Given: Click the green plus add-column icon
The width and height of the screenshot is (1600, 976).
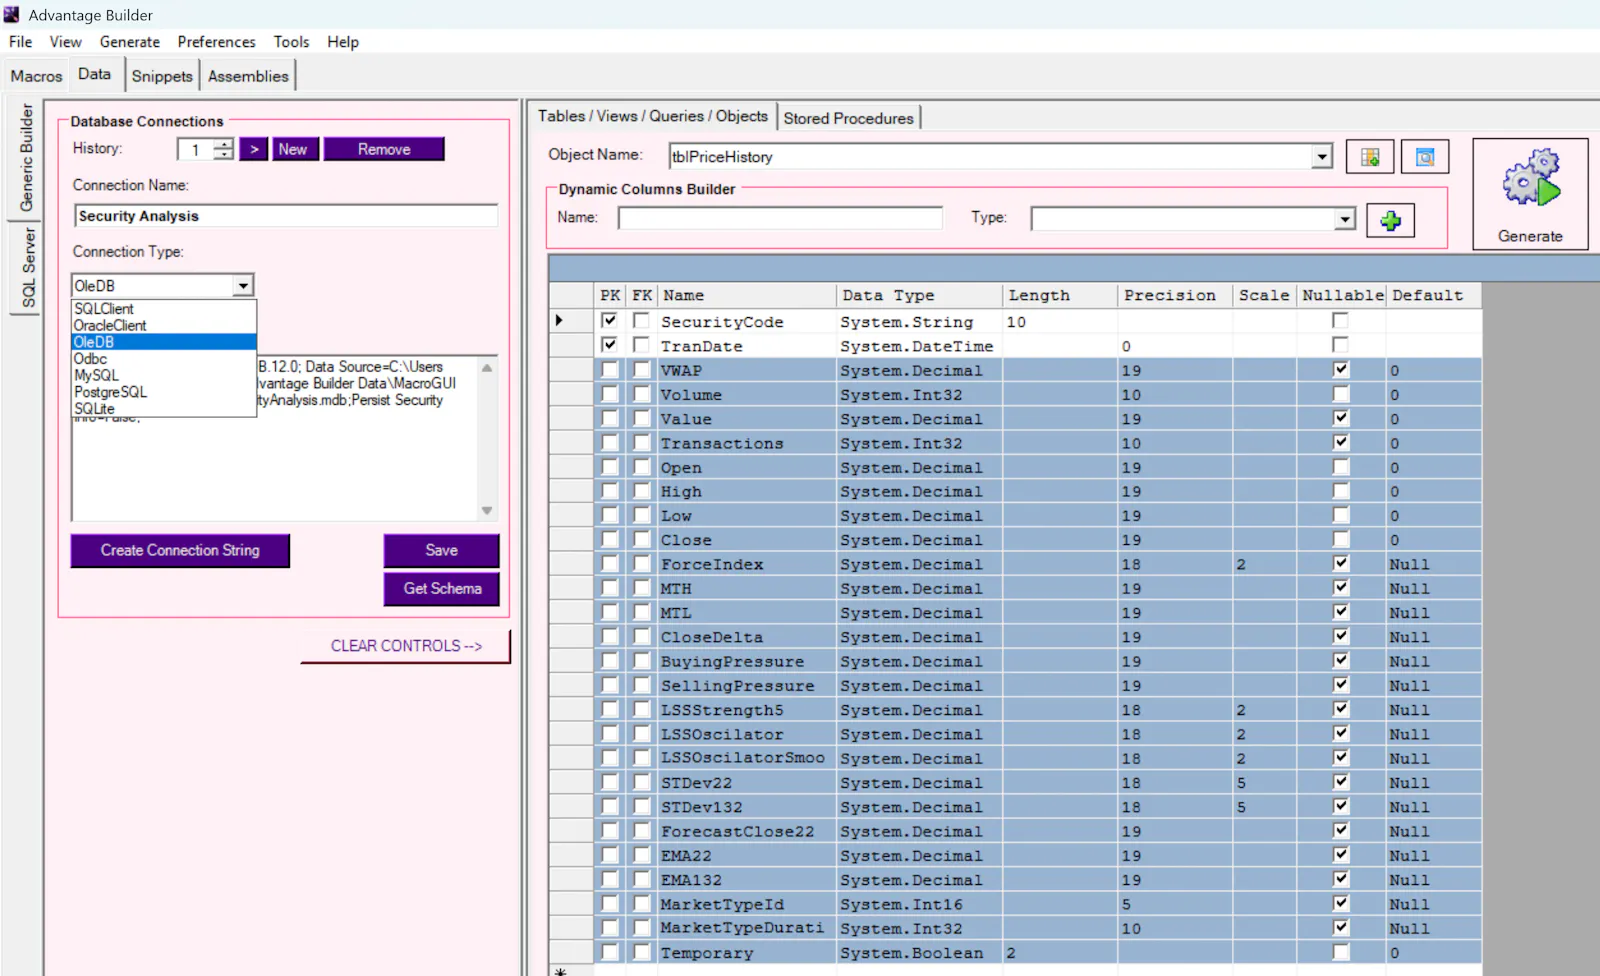Looking at the screenshot, I should pos(1390,221).
